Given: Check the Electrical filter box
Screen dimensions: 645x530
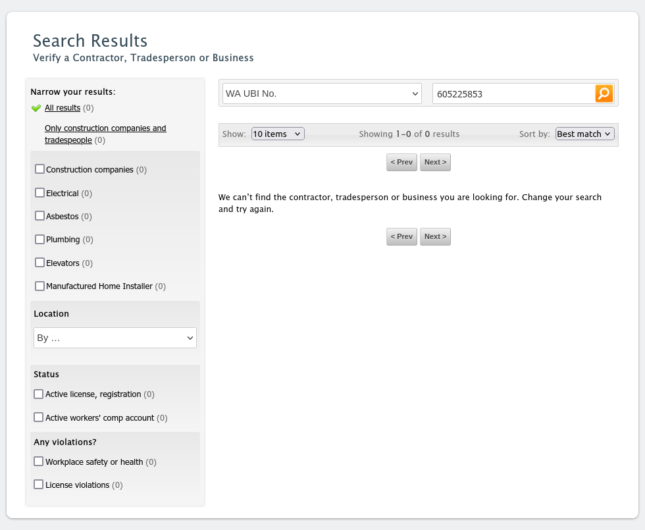Looking at the screenshot, I should [39, 193].
